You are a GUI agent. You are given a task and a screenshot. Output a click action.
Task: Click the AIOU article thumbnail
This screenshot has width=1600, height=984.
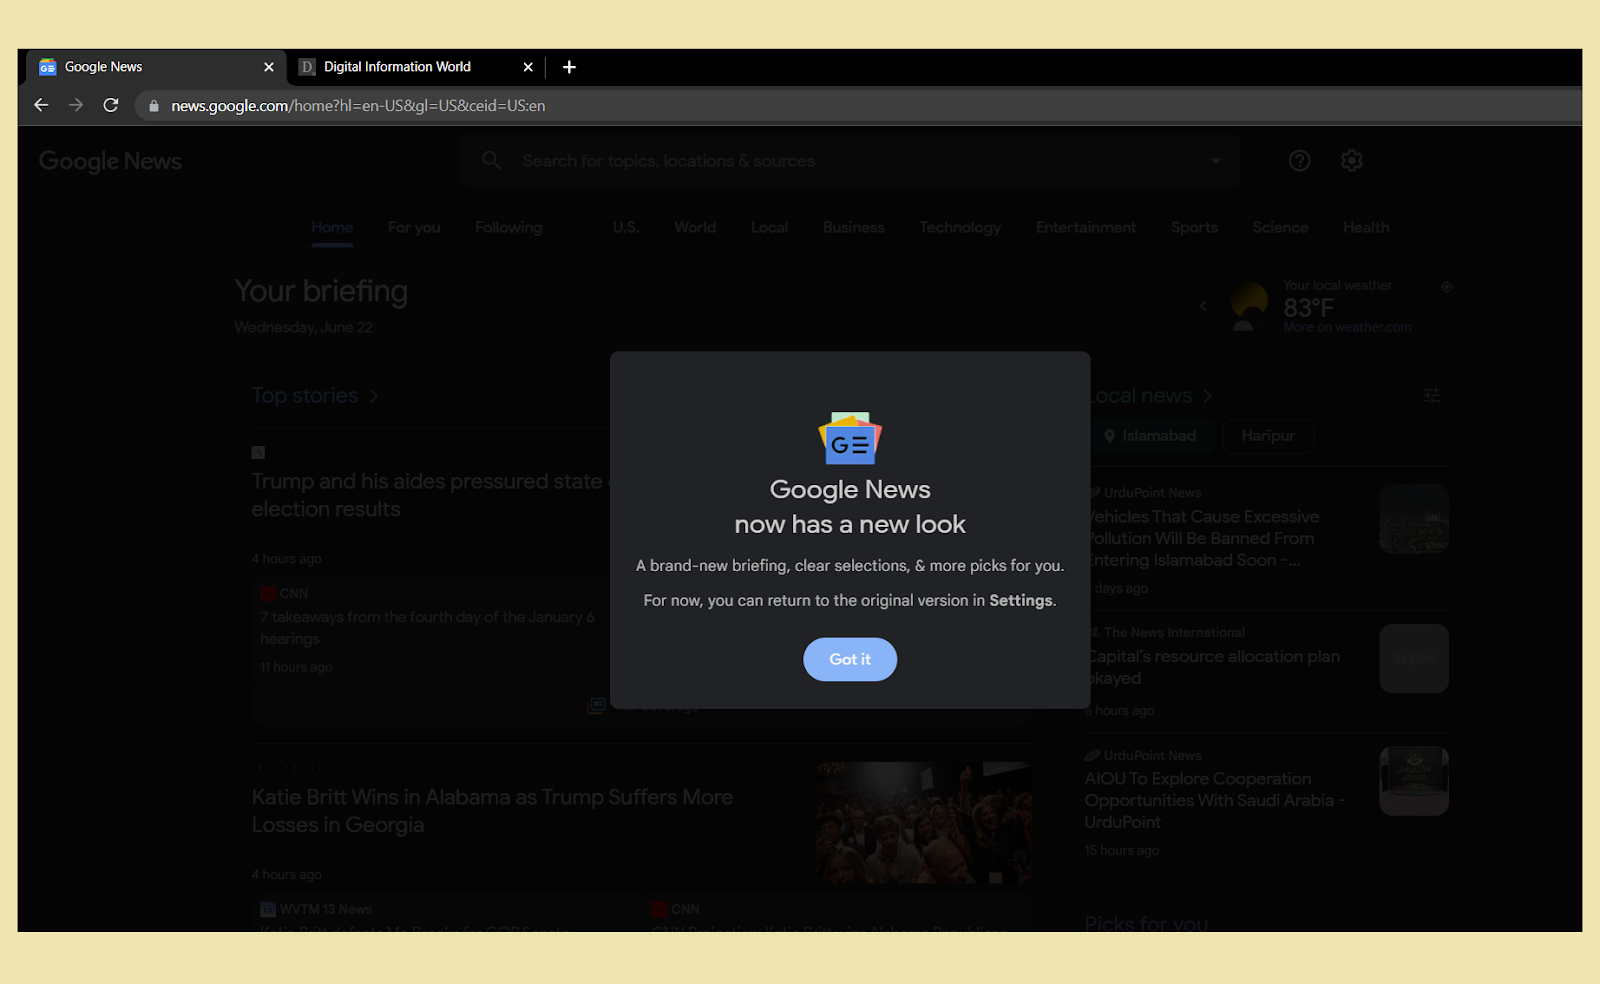pos(1414,781)
